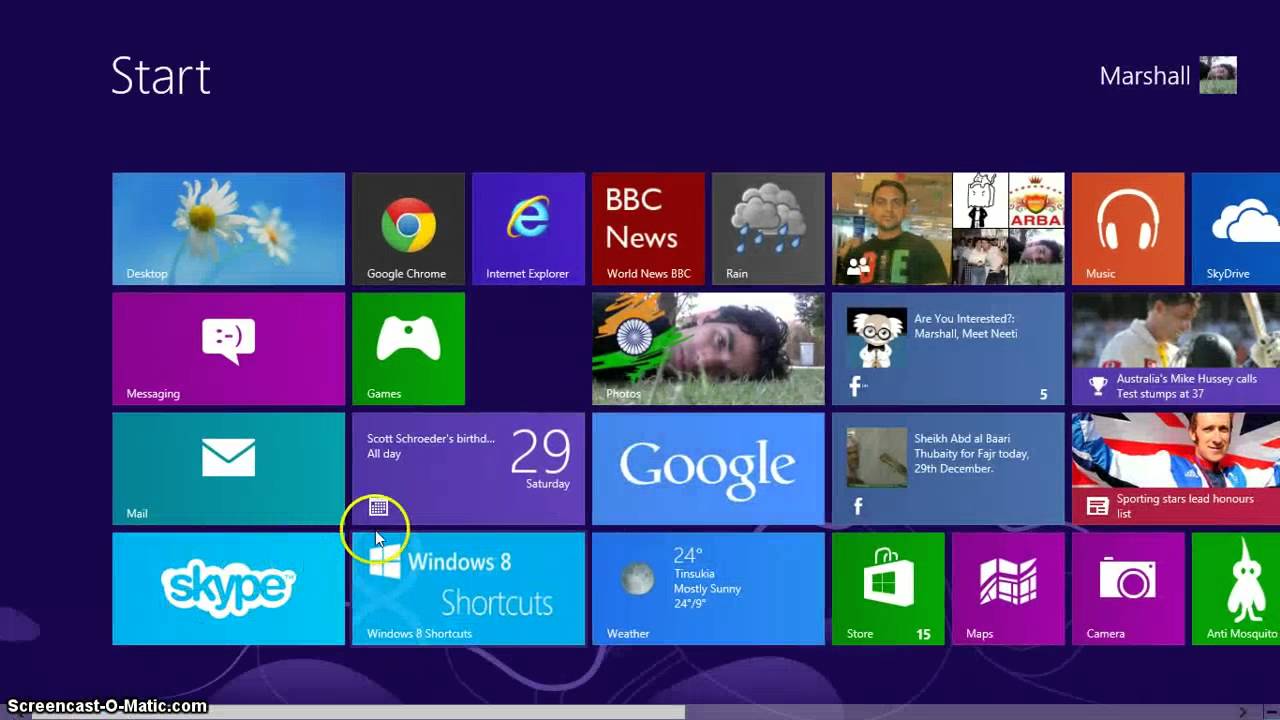This screenshot has width=1280, height=720.
Task: Open the Google search tile
Action: (x=708, y=468)
